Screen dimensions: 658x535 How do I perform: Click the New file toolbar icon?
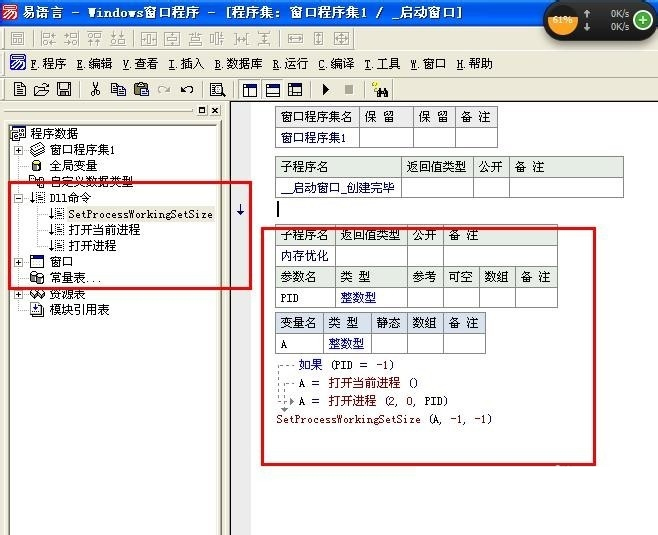pos(19,89)
